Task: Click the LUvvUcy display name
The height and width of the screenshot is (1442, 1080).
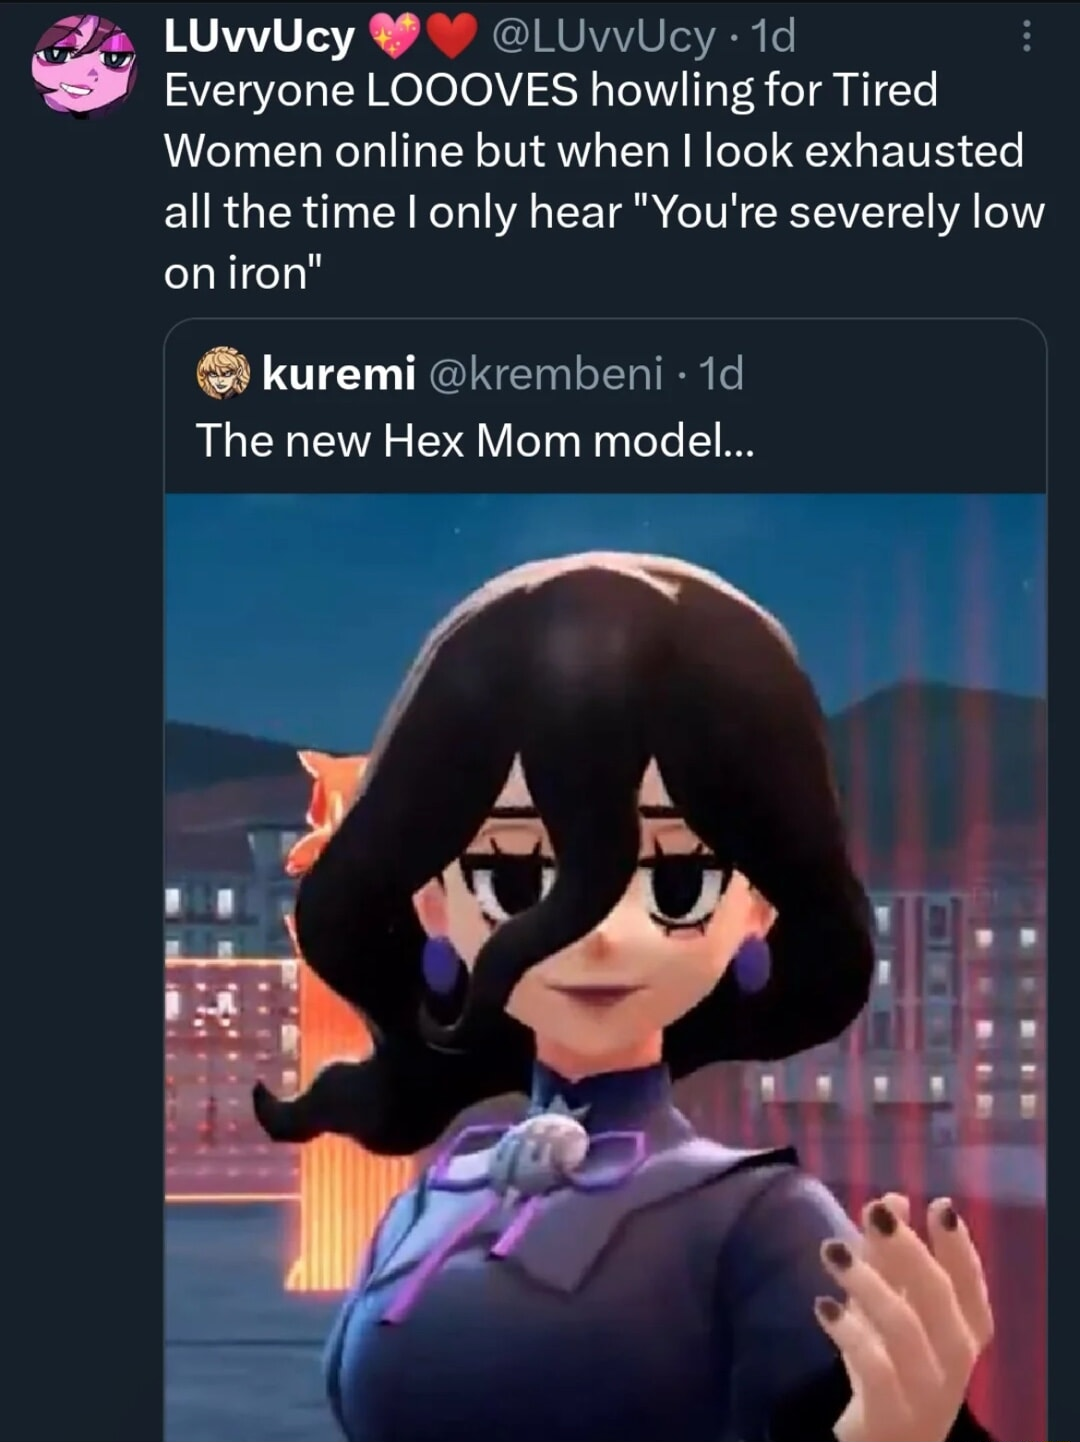Action: (259, 37)
